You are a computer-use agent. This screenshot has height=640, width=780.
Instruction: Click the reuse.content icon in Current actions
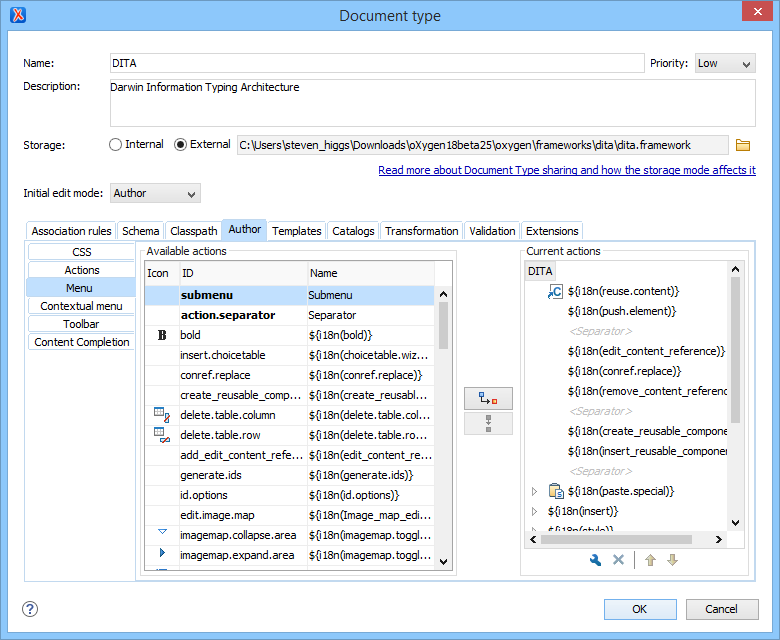click(x=555, y=291)
